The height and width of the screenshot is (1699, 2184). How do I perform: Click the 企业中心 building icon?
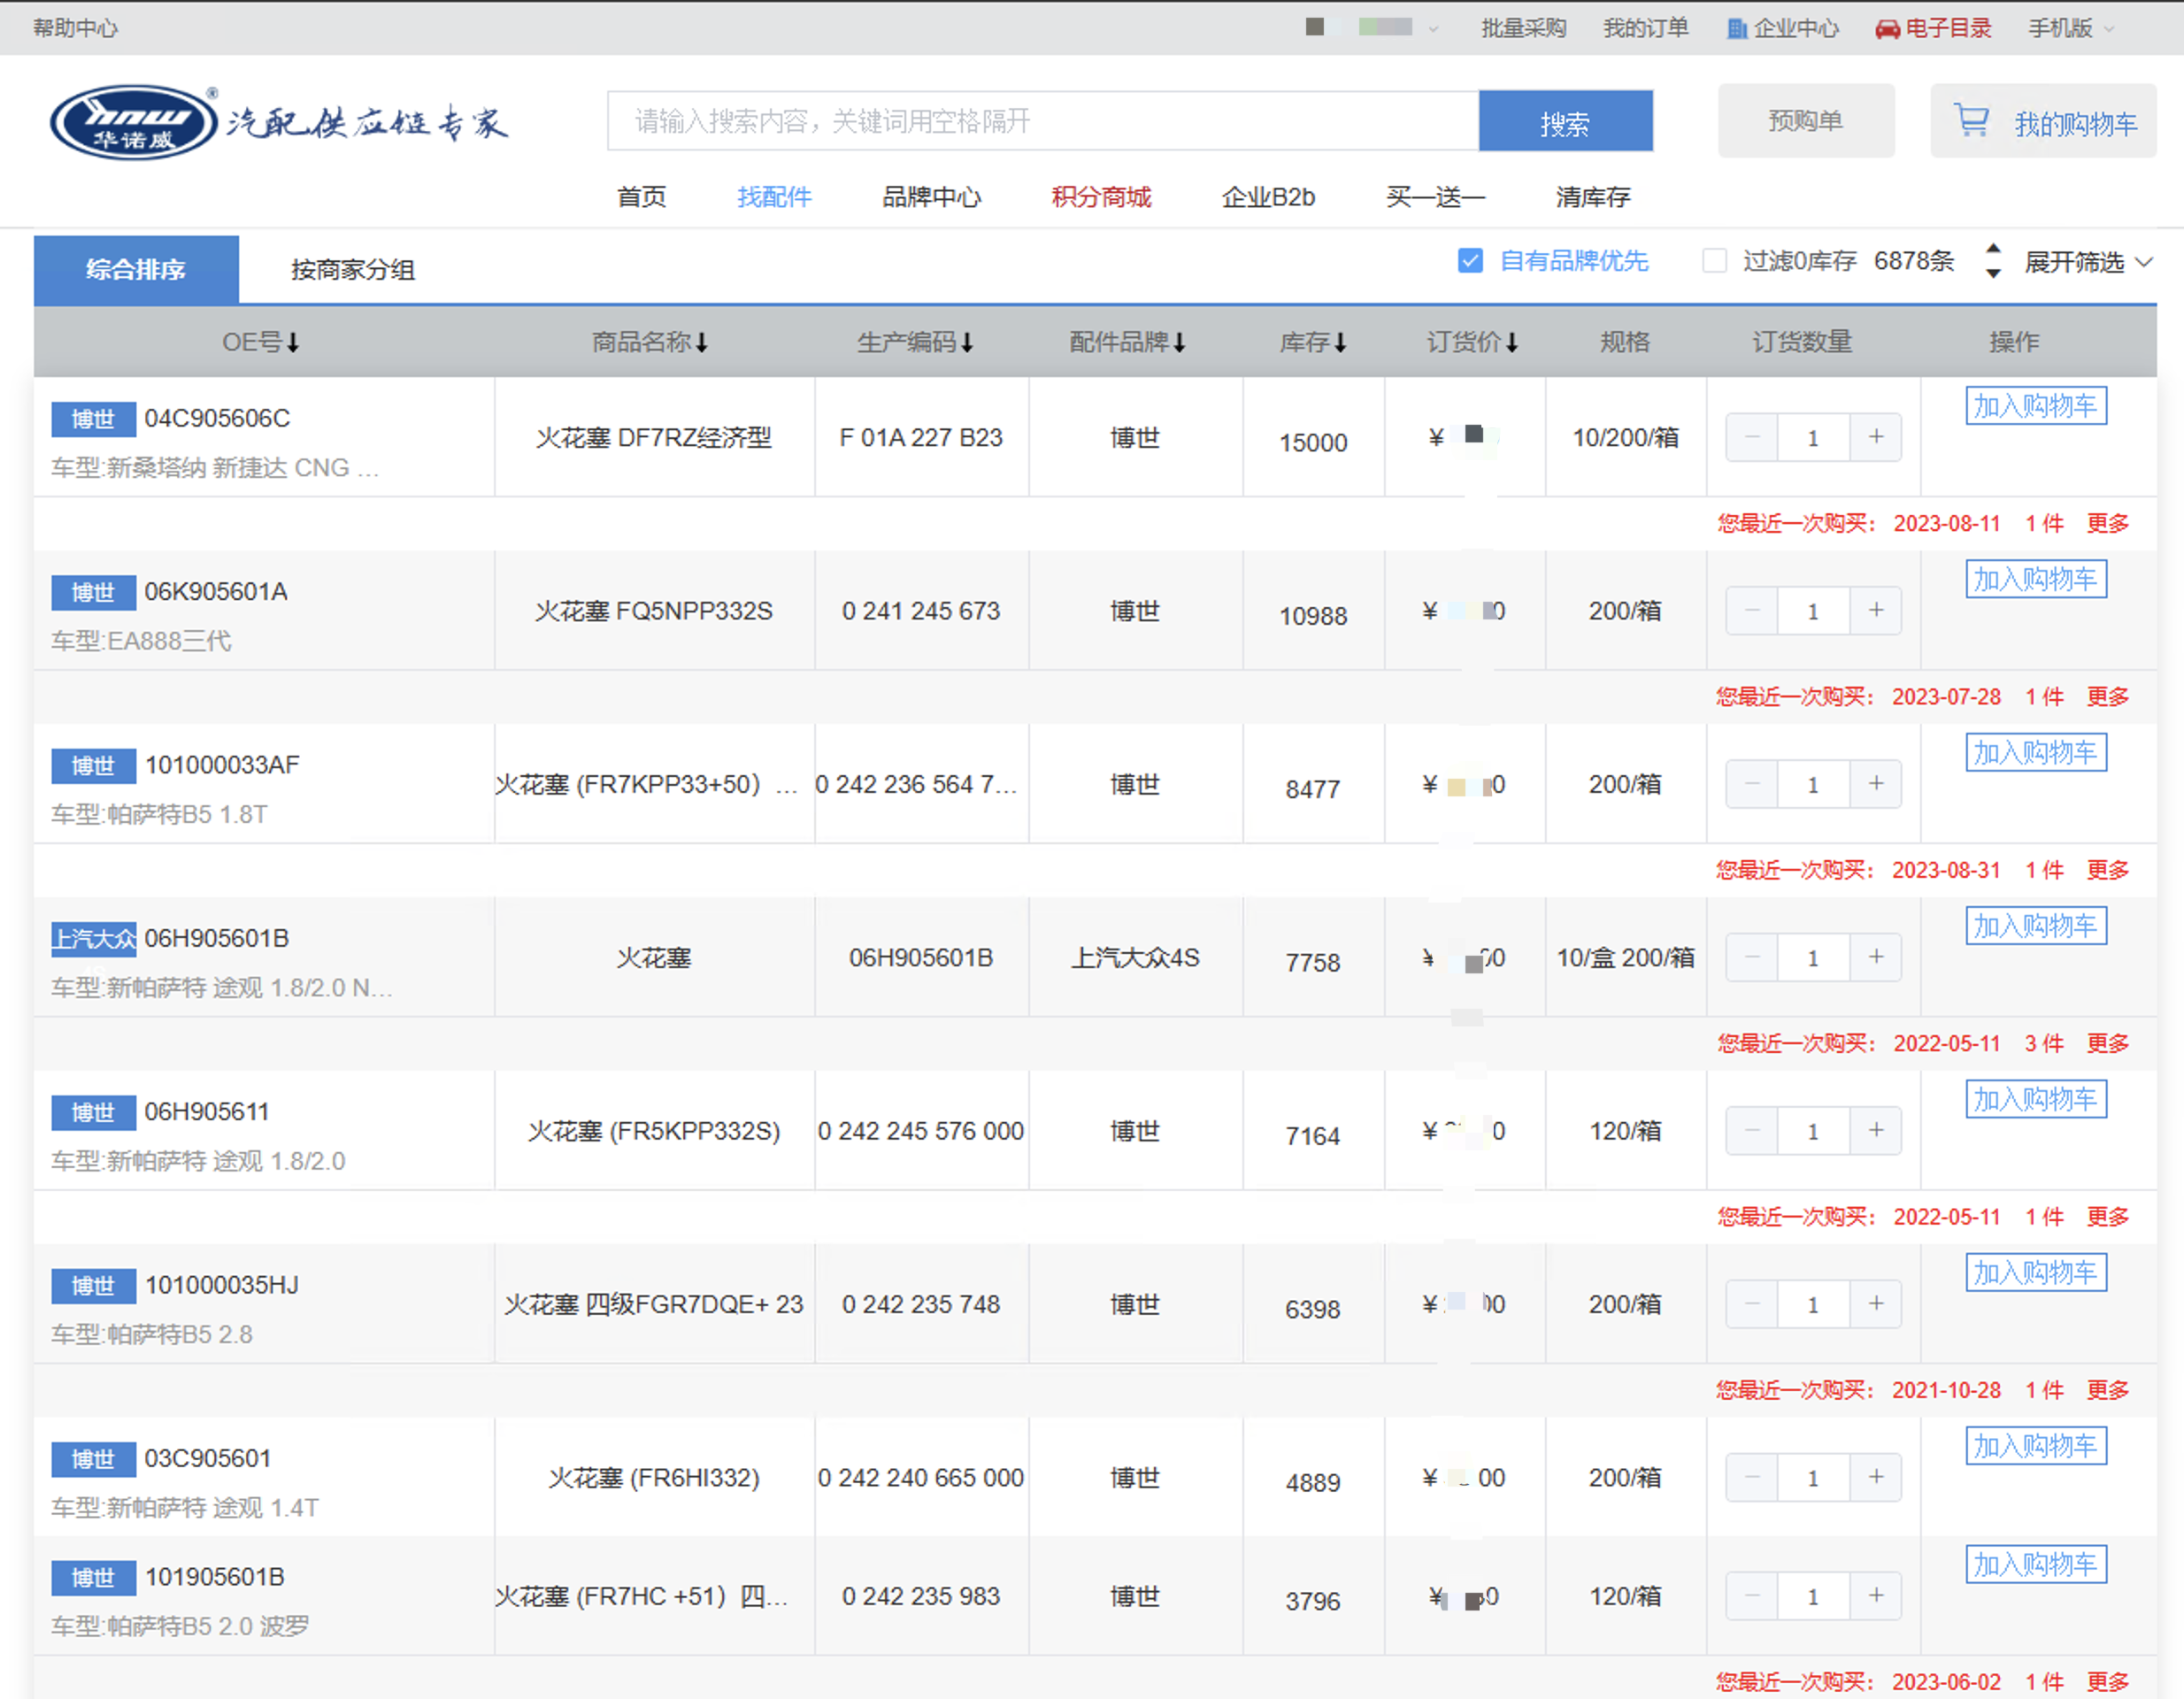[1737, 28]
